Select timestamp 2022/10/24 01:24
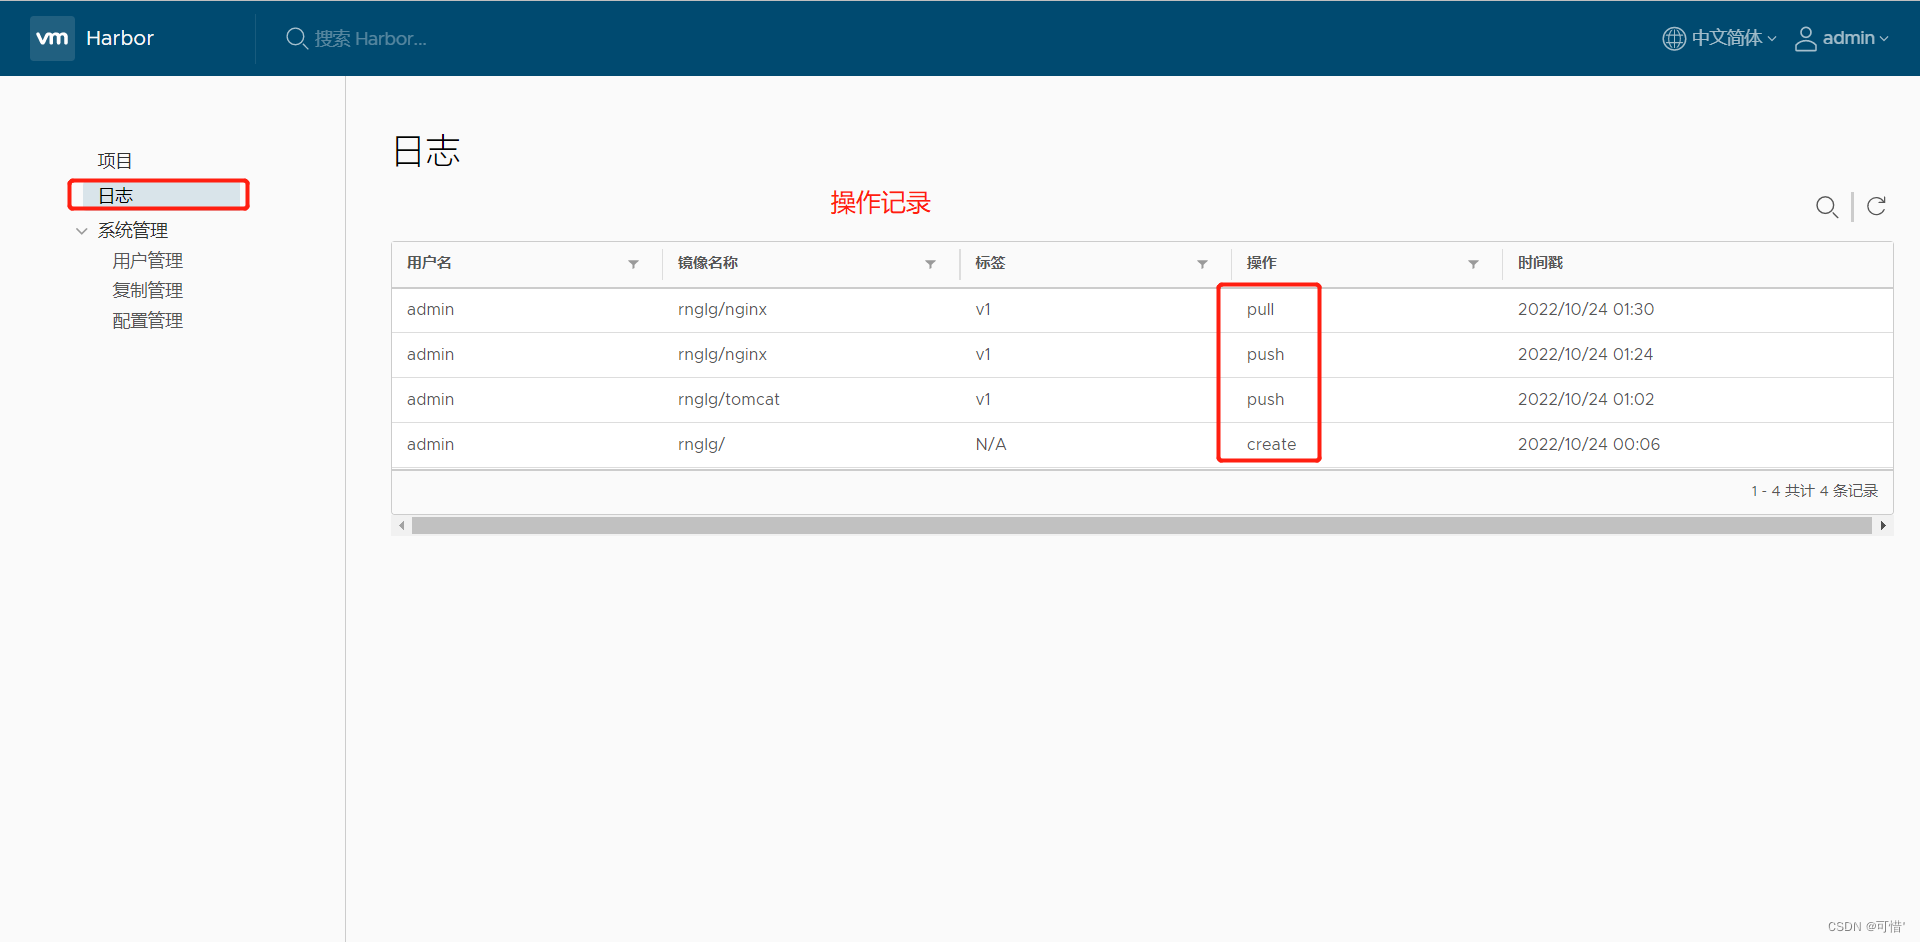Viewport: 1920px width, 942px height. point(1585,355)
